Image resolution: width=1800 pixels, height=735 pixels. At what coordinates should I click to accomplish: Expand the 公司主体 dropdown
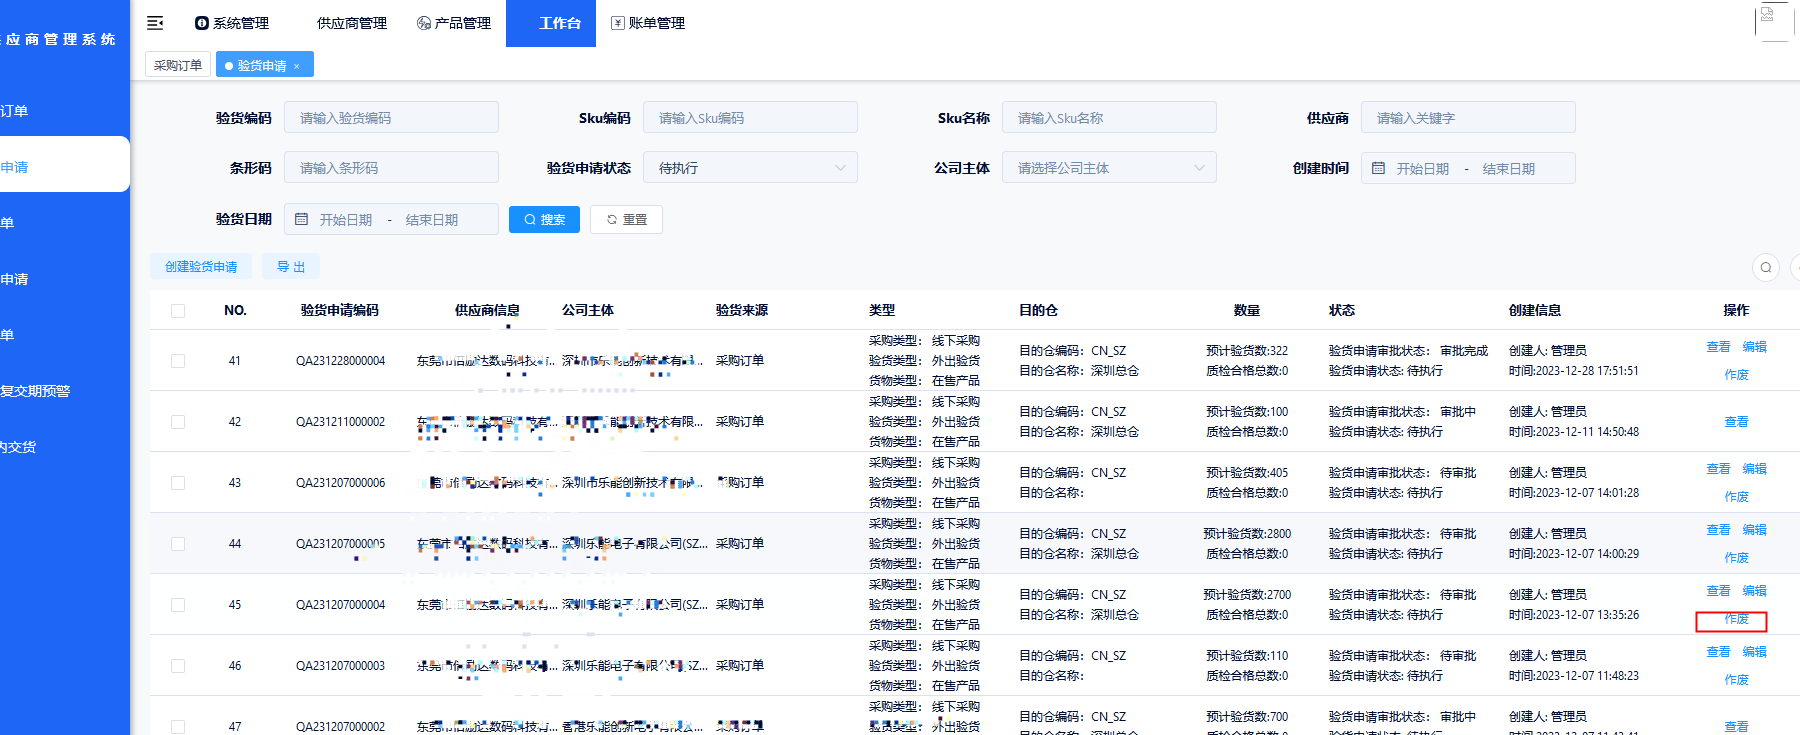(x=1108, y=168)
